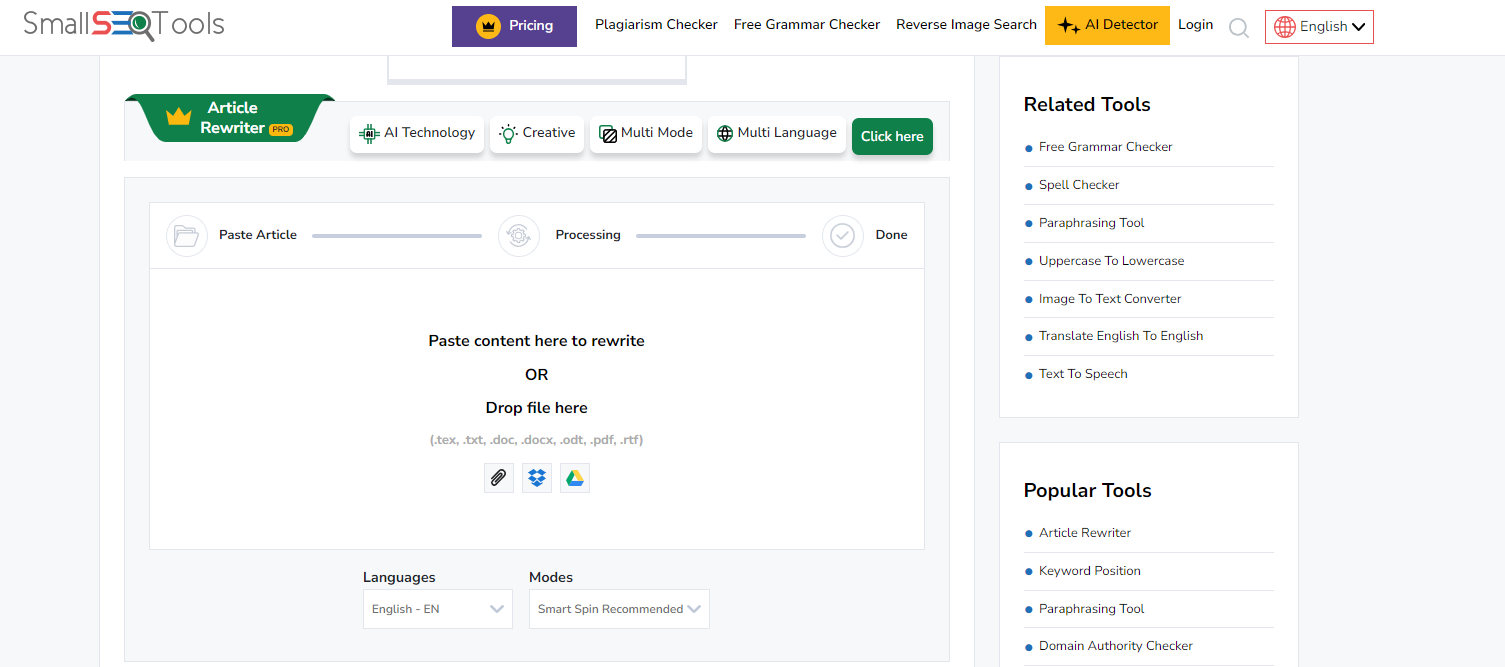Image resolution: width=1505 pixels, height=667 pixels.
Task: Click the Login link
Action: point(1195,25)
